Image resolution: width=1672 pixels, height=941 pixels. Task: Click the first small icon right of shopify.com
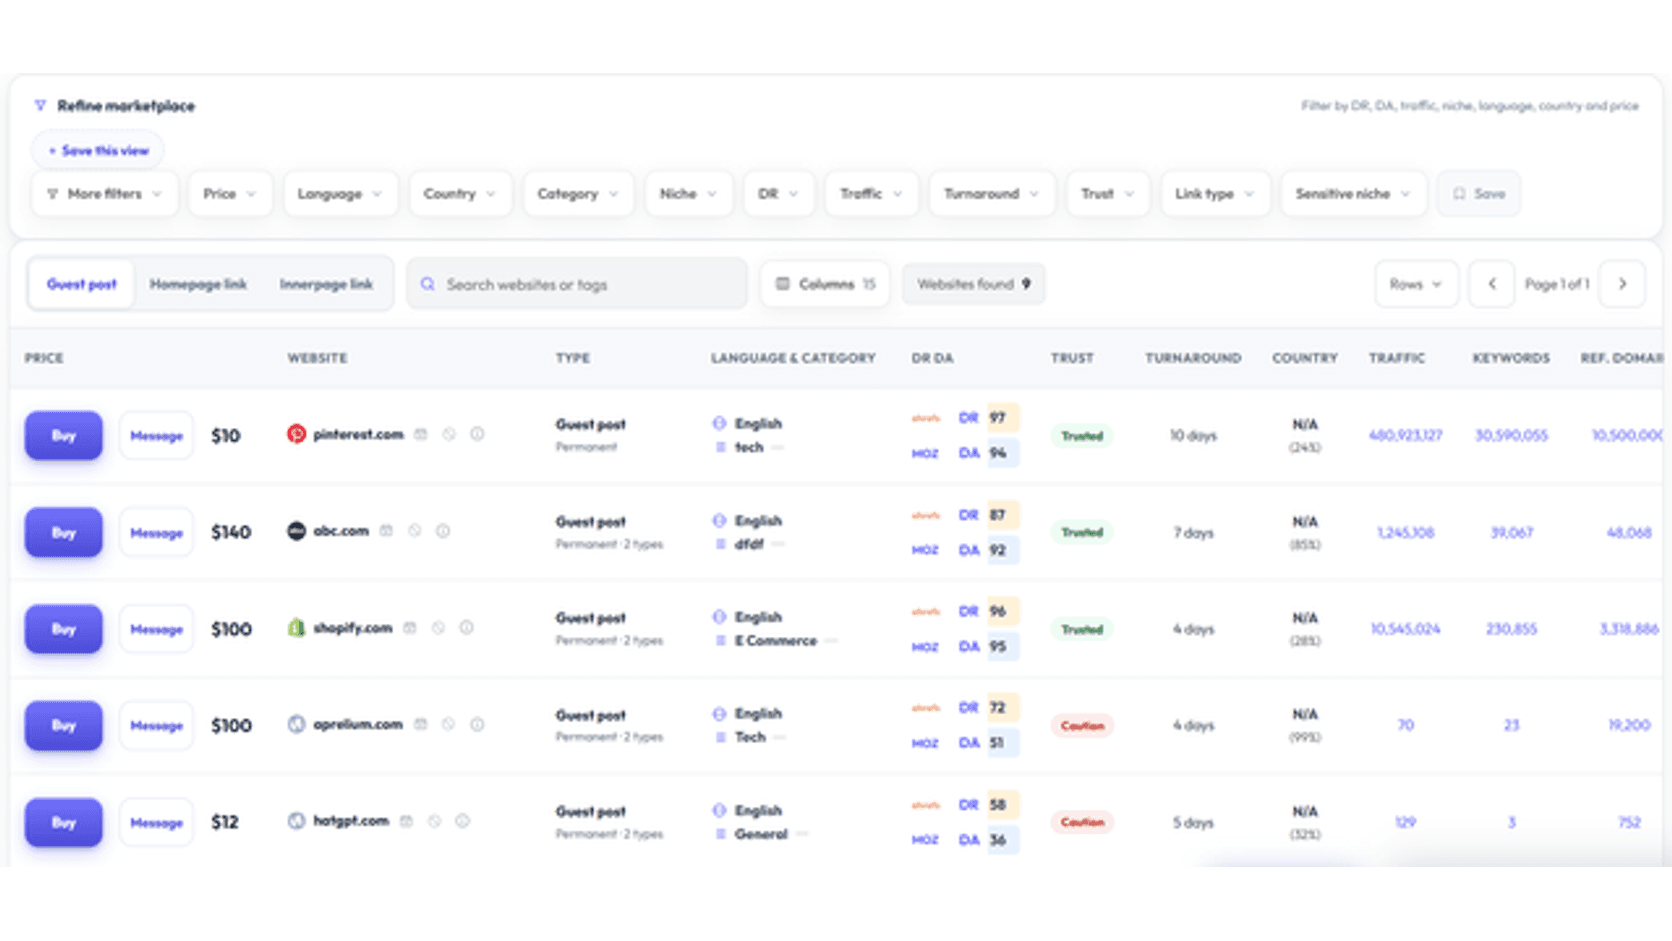pyautogui.click(x=410, y=628)
